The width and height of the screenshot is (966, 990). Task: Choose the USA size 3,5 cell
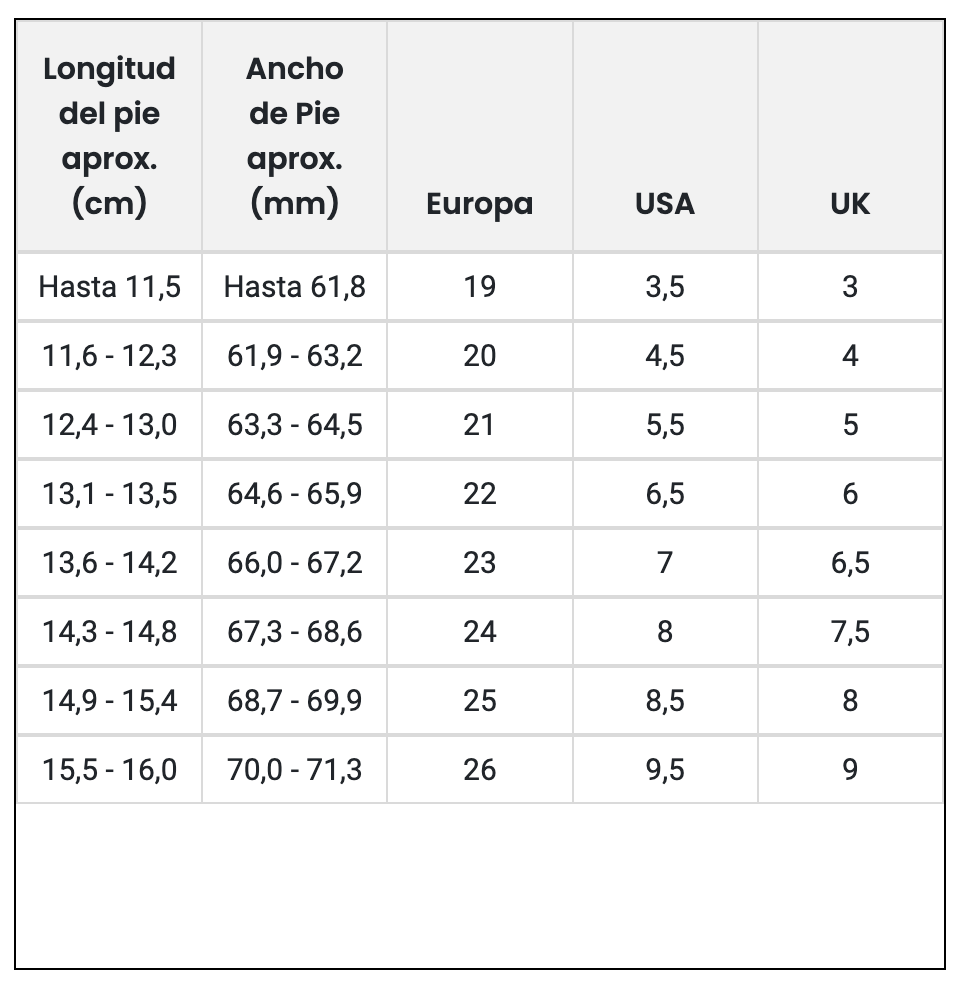[x=664, y=287]
